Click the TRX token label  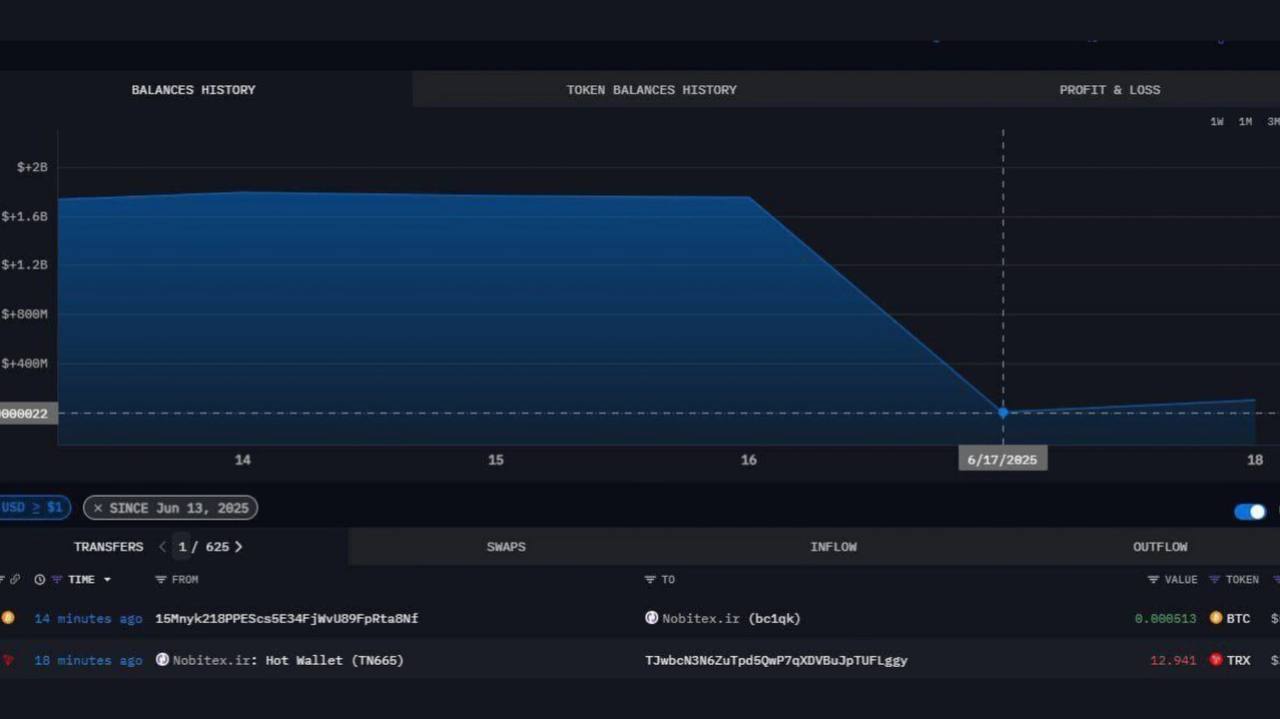(1238, 661)
